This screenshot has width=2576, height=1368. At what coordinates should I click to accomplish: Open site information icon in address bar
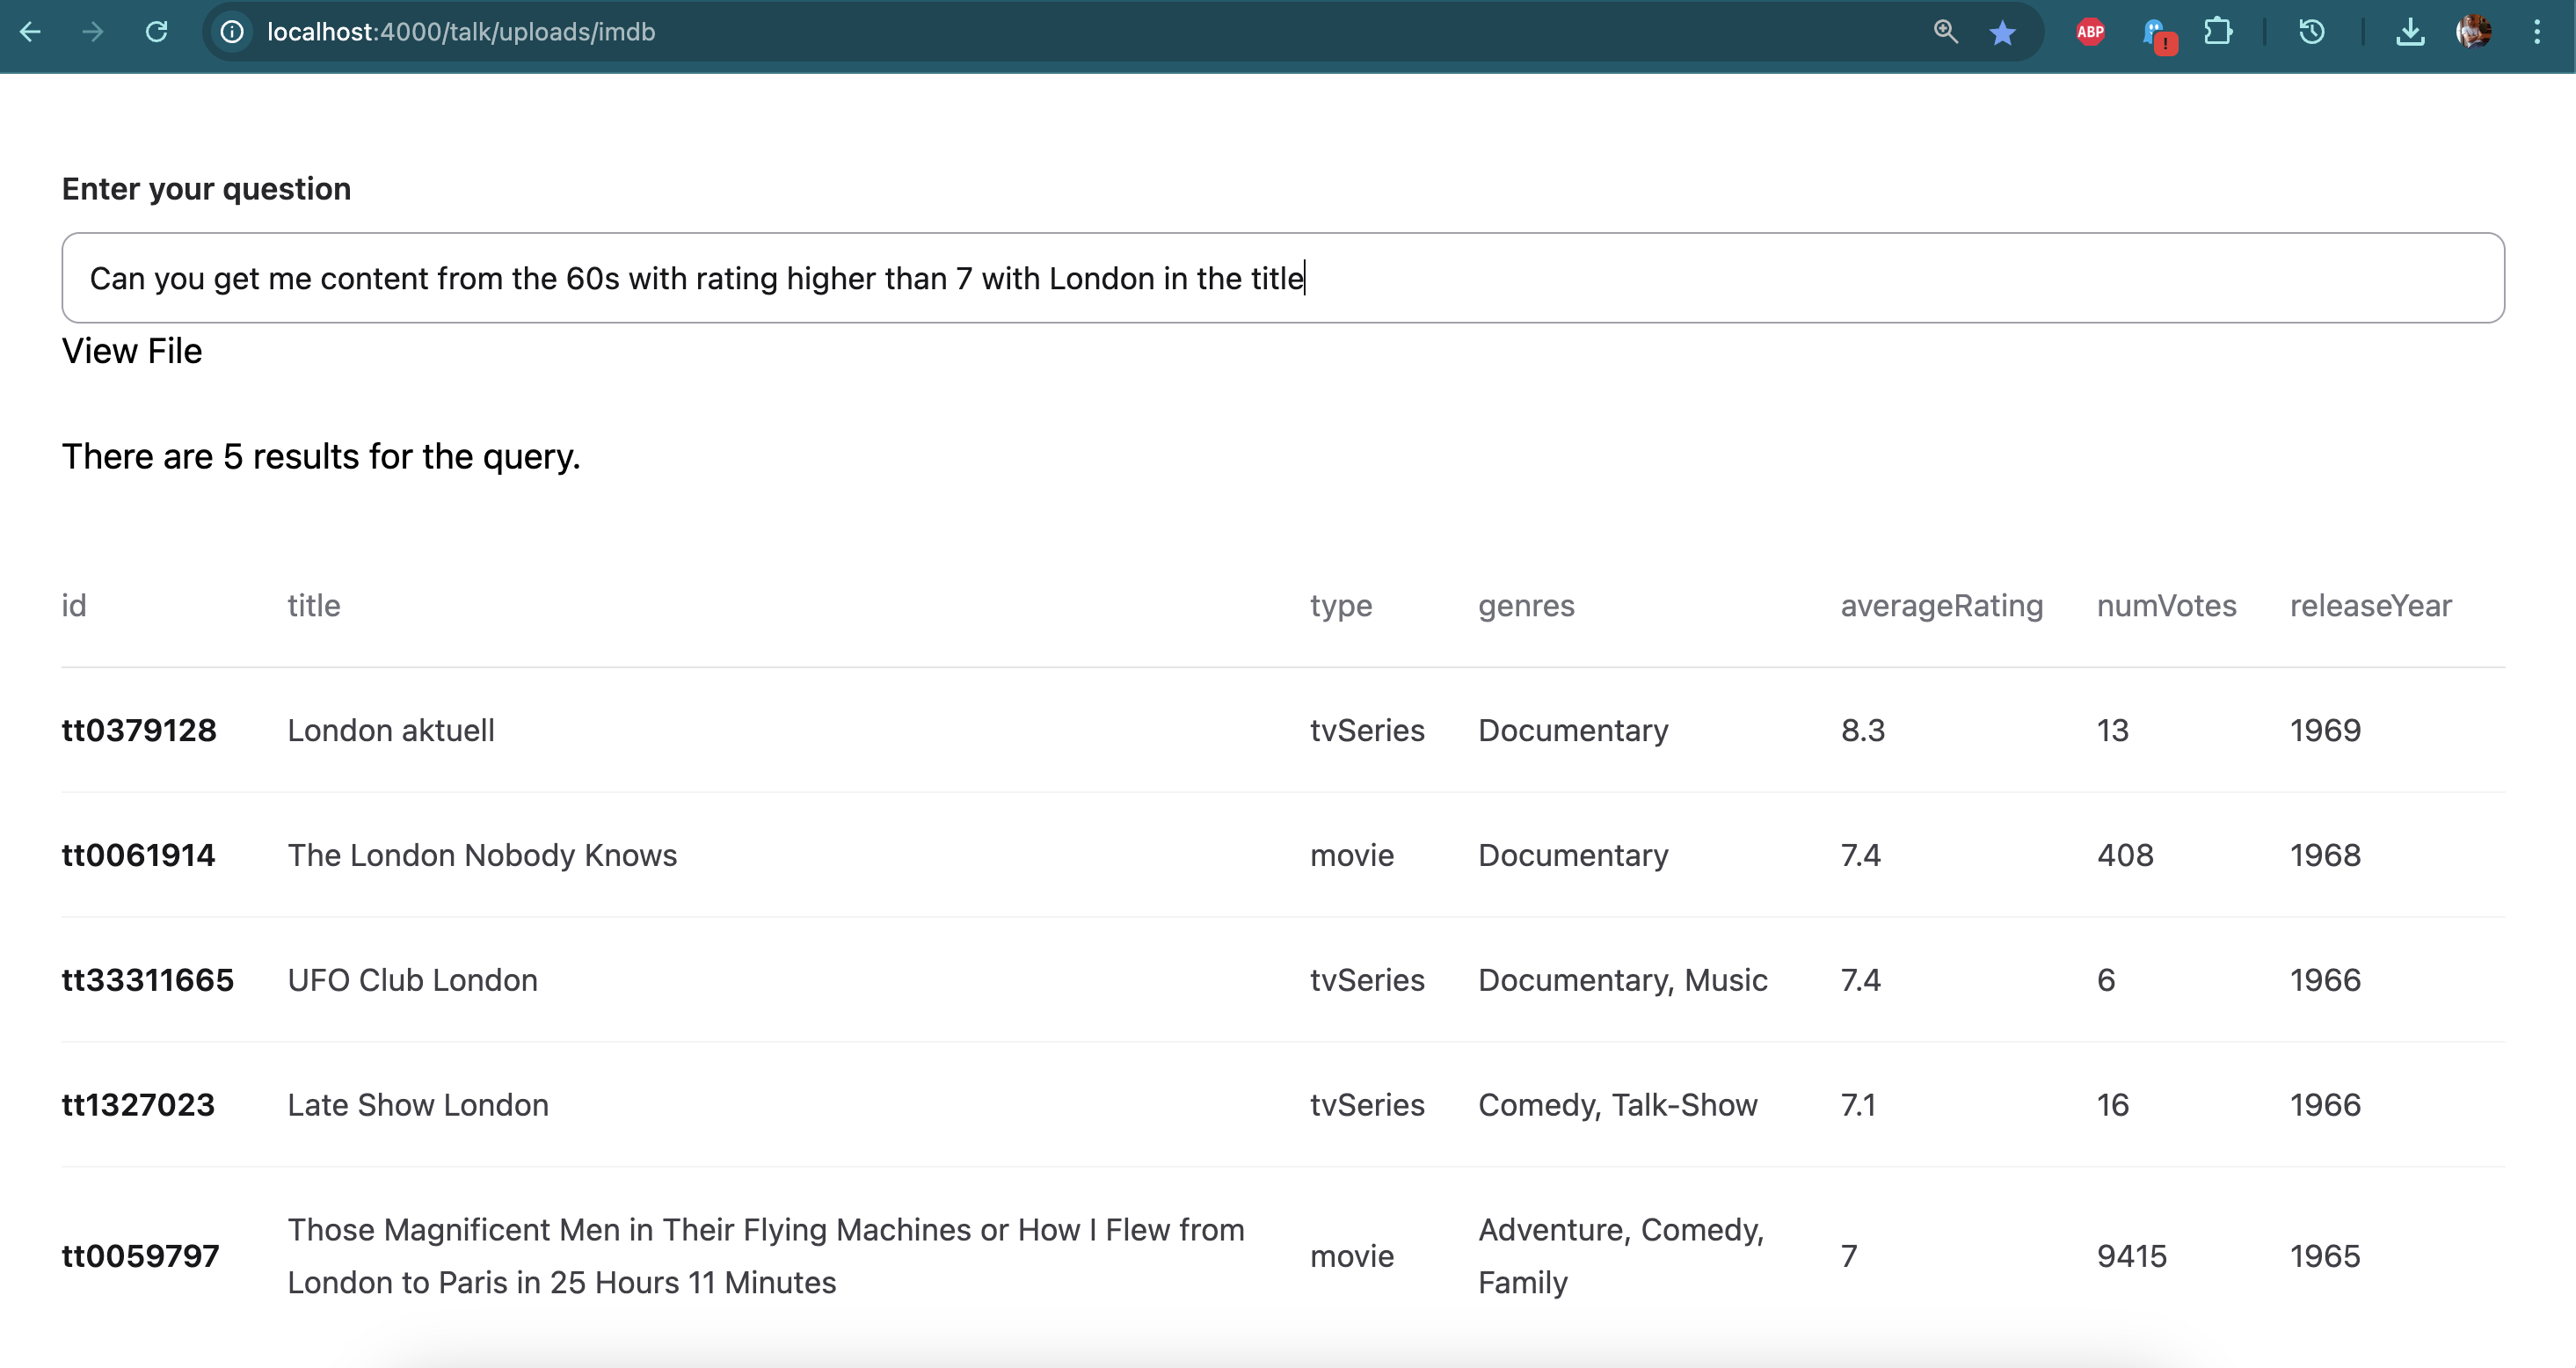point(232,32)
